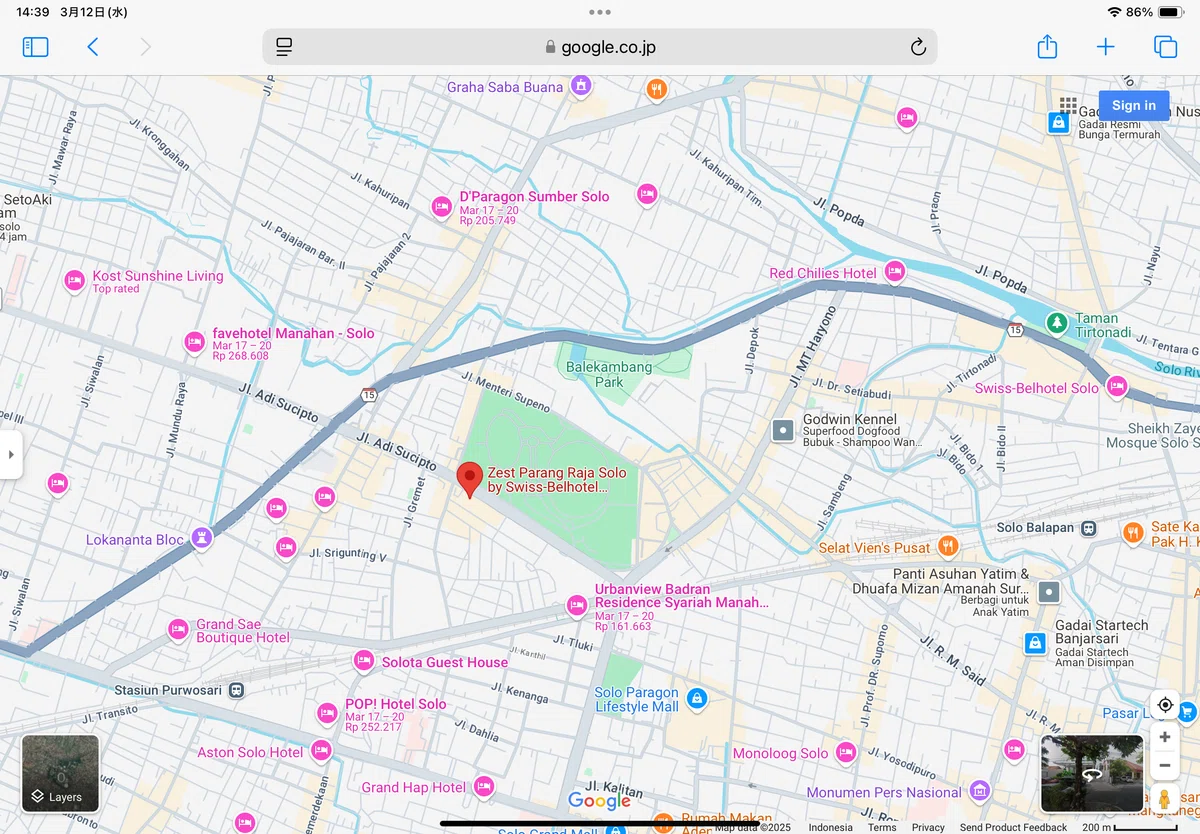This screenshot has height=834, width=1200.
Task: Select the Stasiun Purwosari train station icon
Action: coord(236,690)
